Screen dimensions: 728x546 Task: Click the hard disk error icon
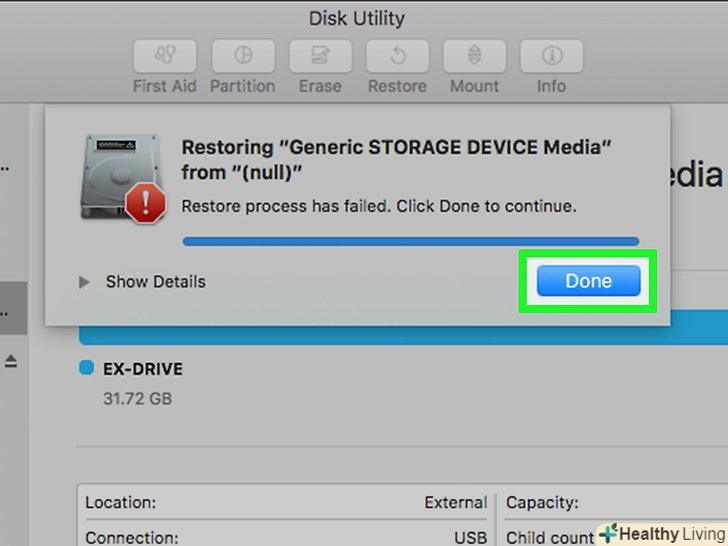[x=116, y=178]
